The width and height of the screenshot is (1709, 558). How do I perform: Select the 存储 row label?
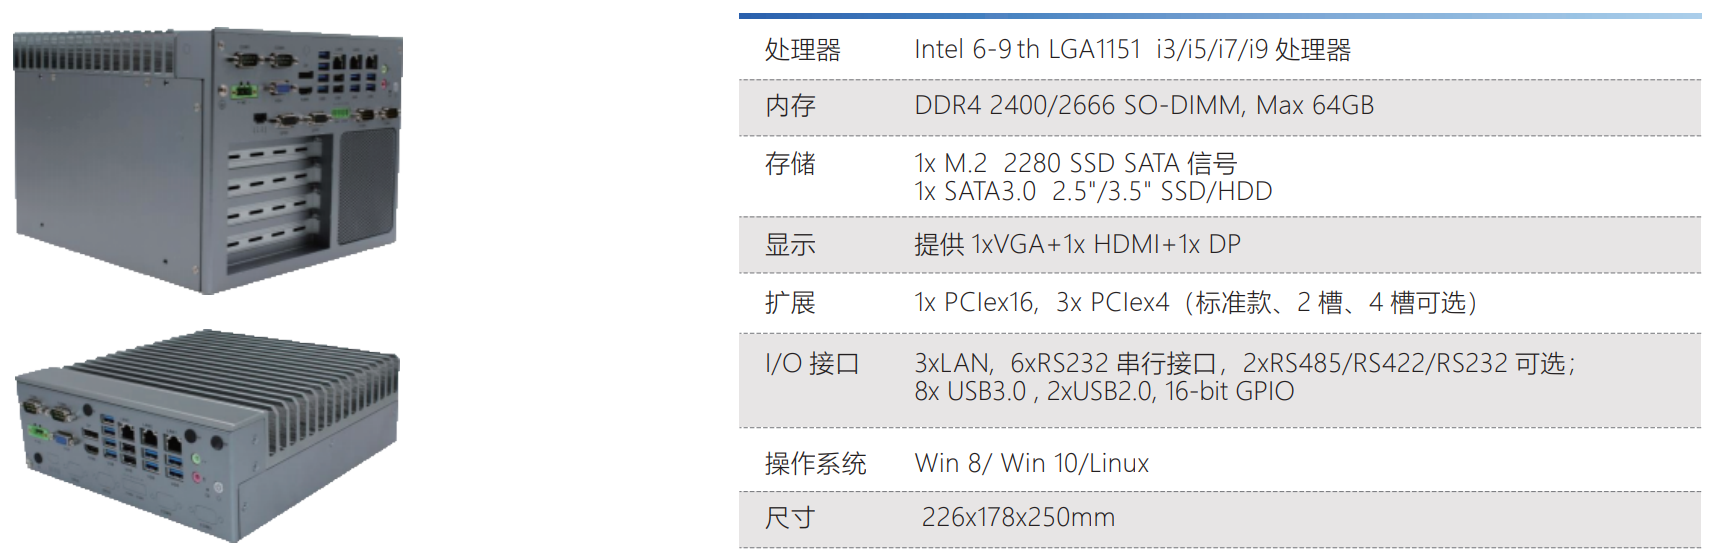[790, 164]
